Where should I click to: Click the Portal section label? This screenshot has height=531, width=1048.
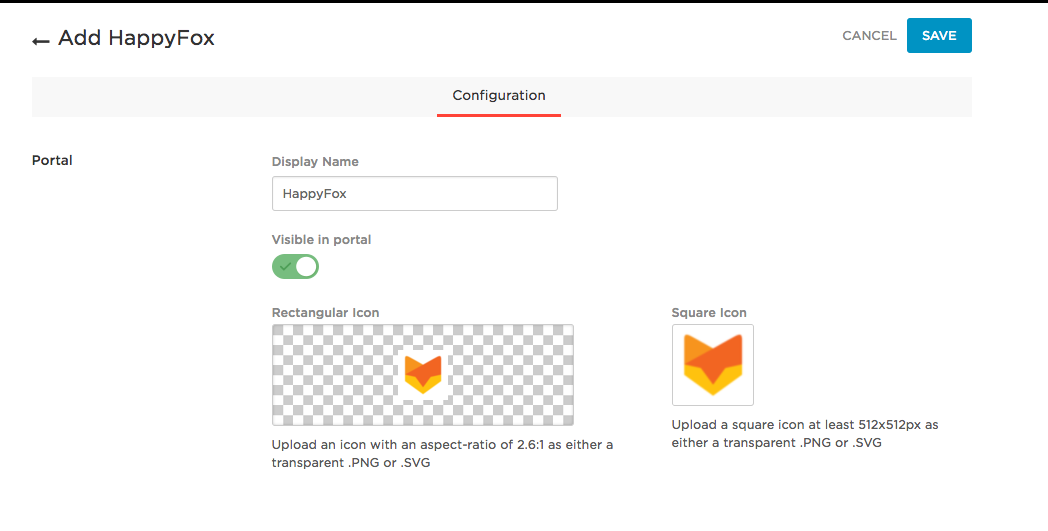tap(52, 160)
